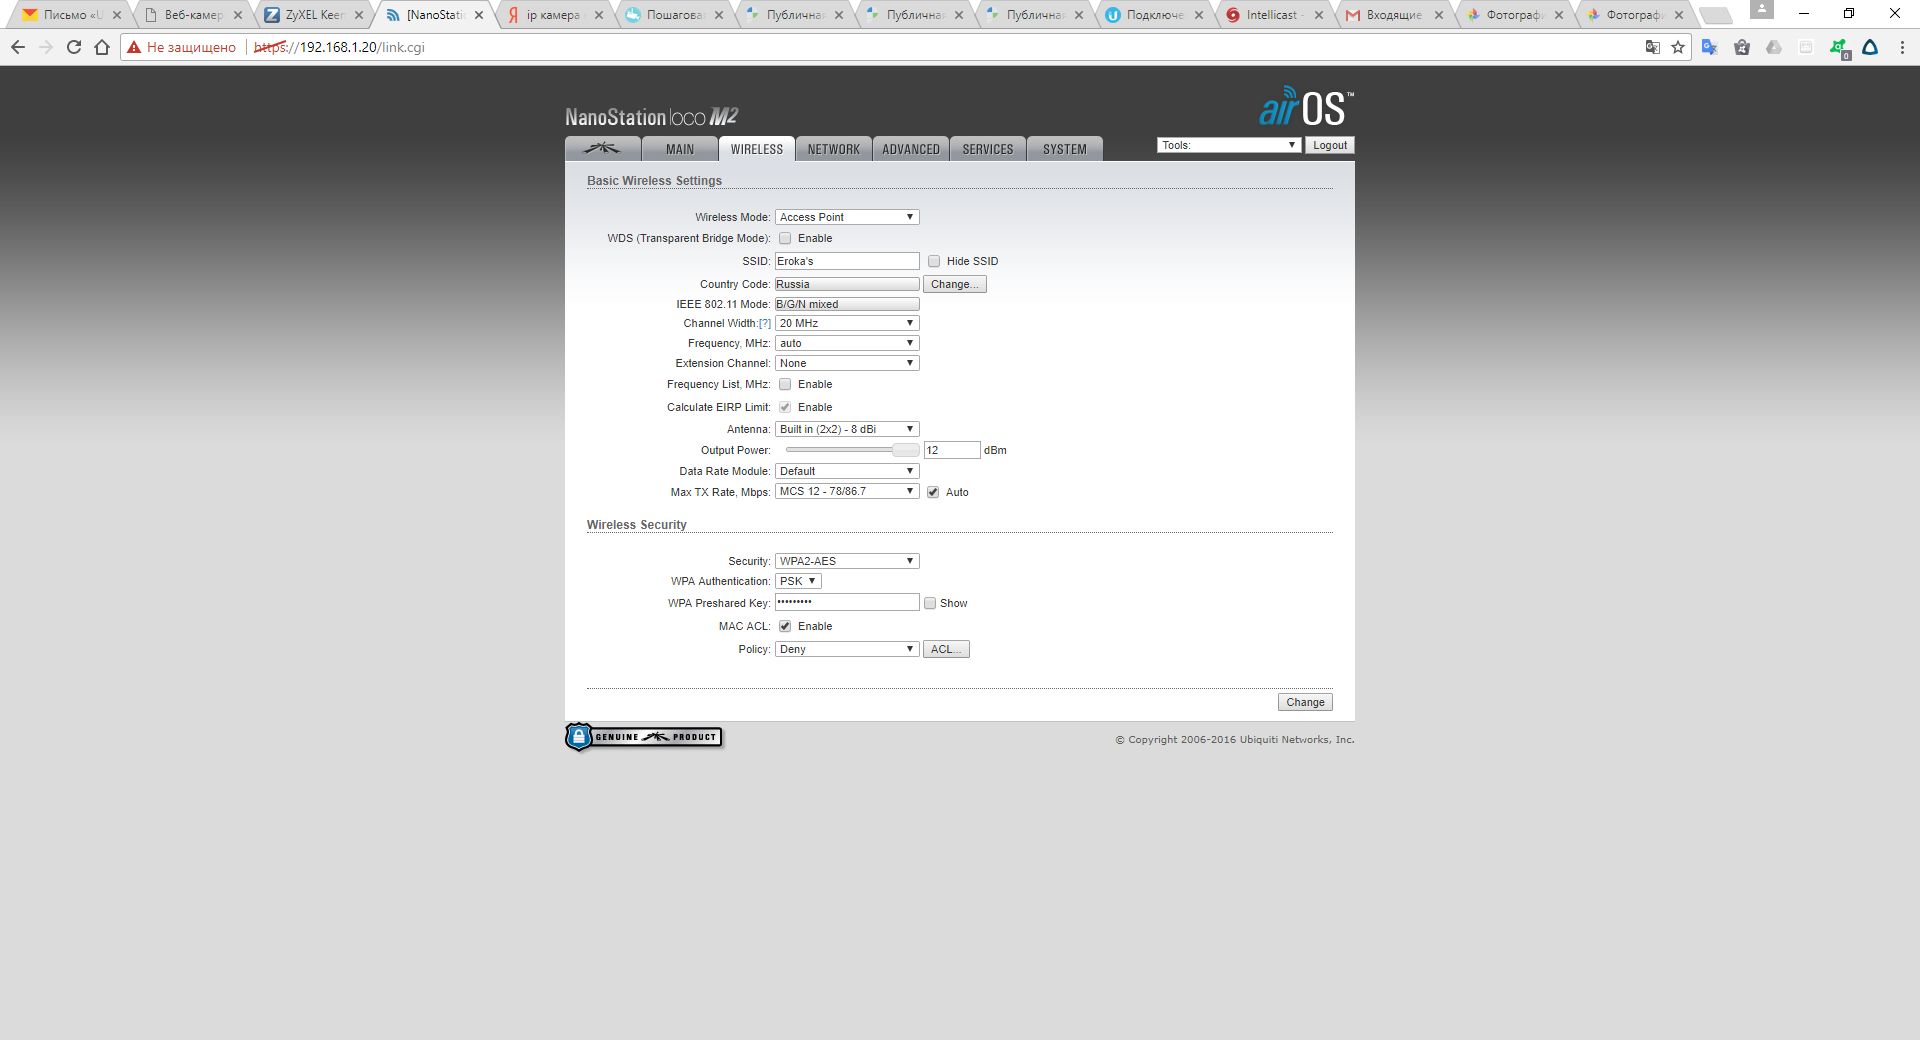
Task: Go back with the browser back arrow
Action: tap(18, 47)
